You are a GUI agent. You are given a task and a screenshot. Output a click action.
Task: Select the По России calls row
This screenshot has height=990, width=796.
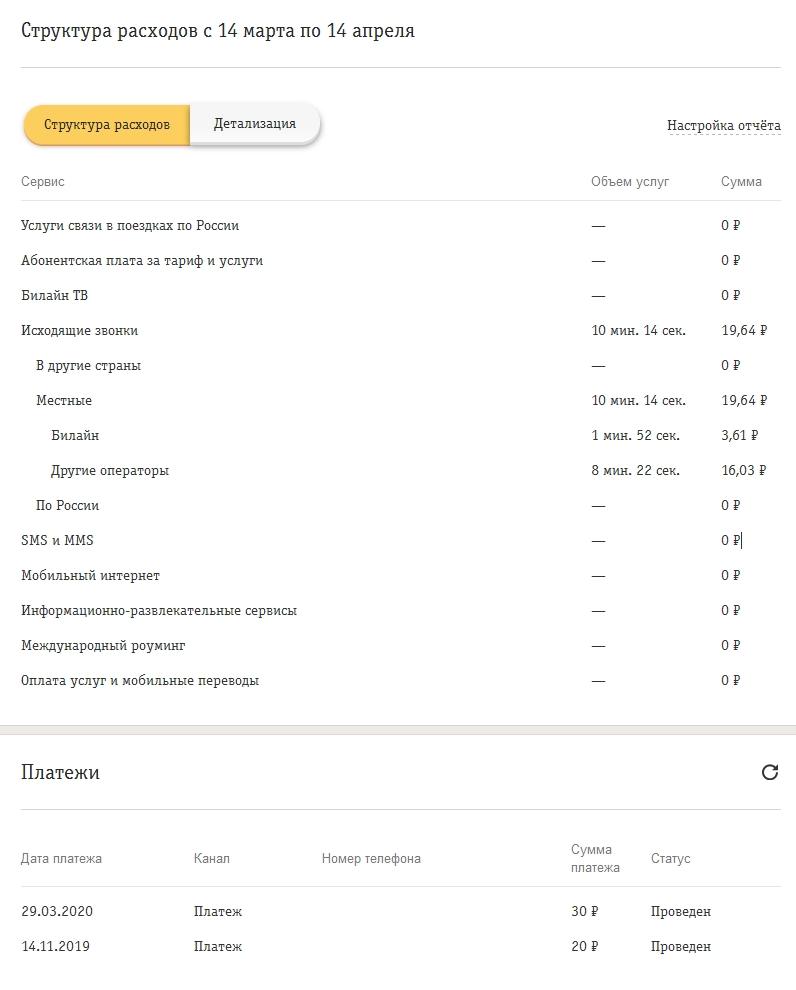[401, 505]
